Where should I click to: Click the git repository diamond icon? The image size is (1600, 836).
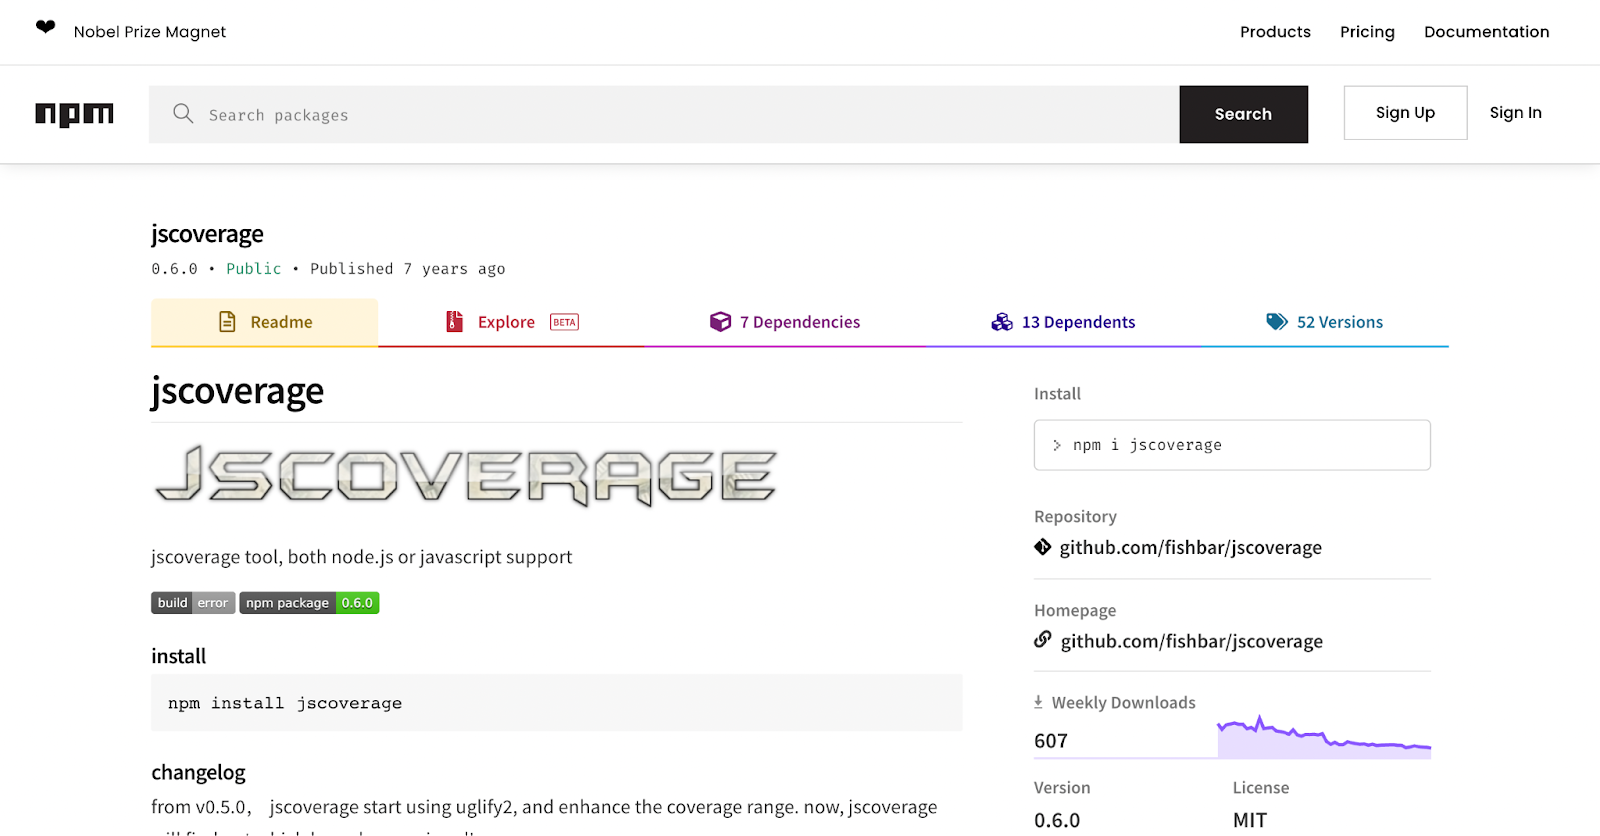tap(1043, 547)
